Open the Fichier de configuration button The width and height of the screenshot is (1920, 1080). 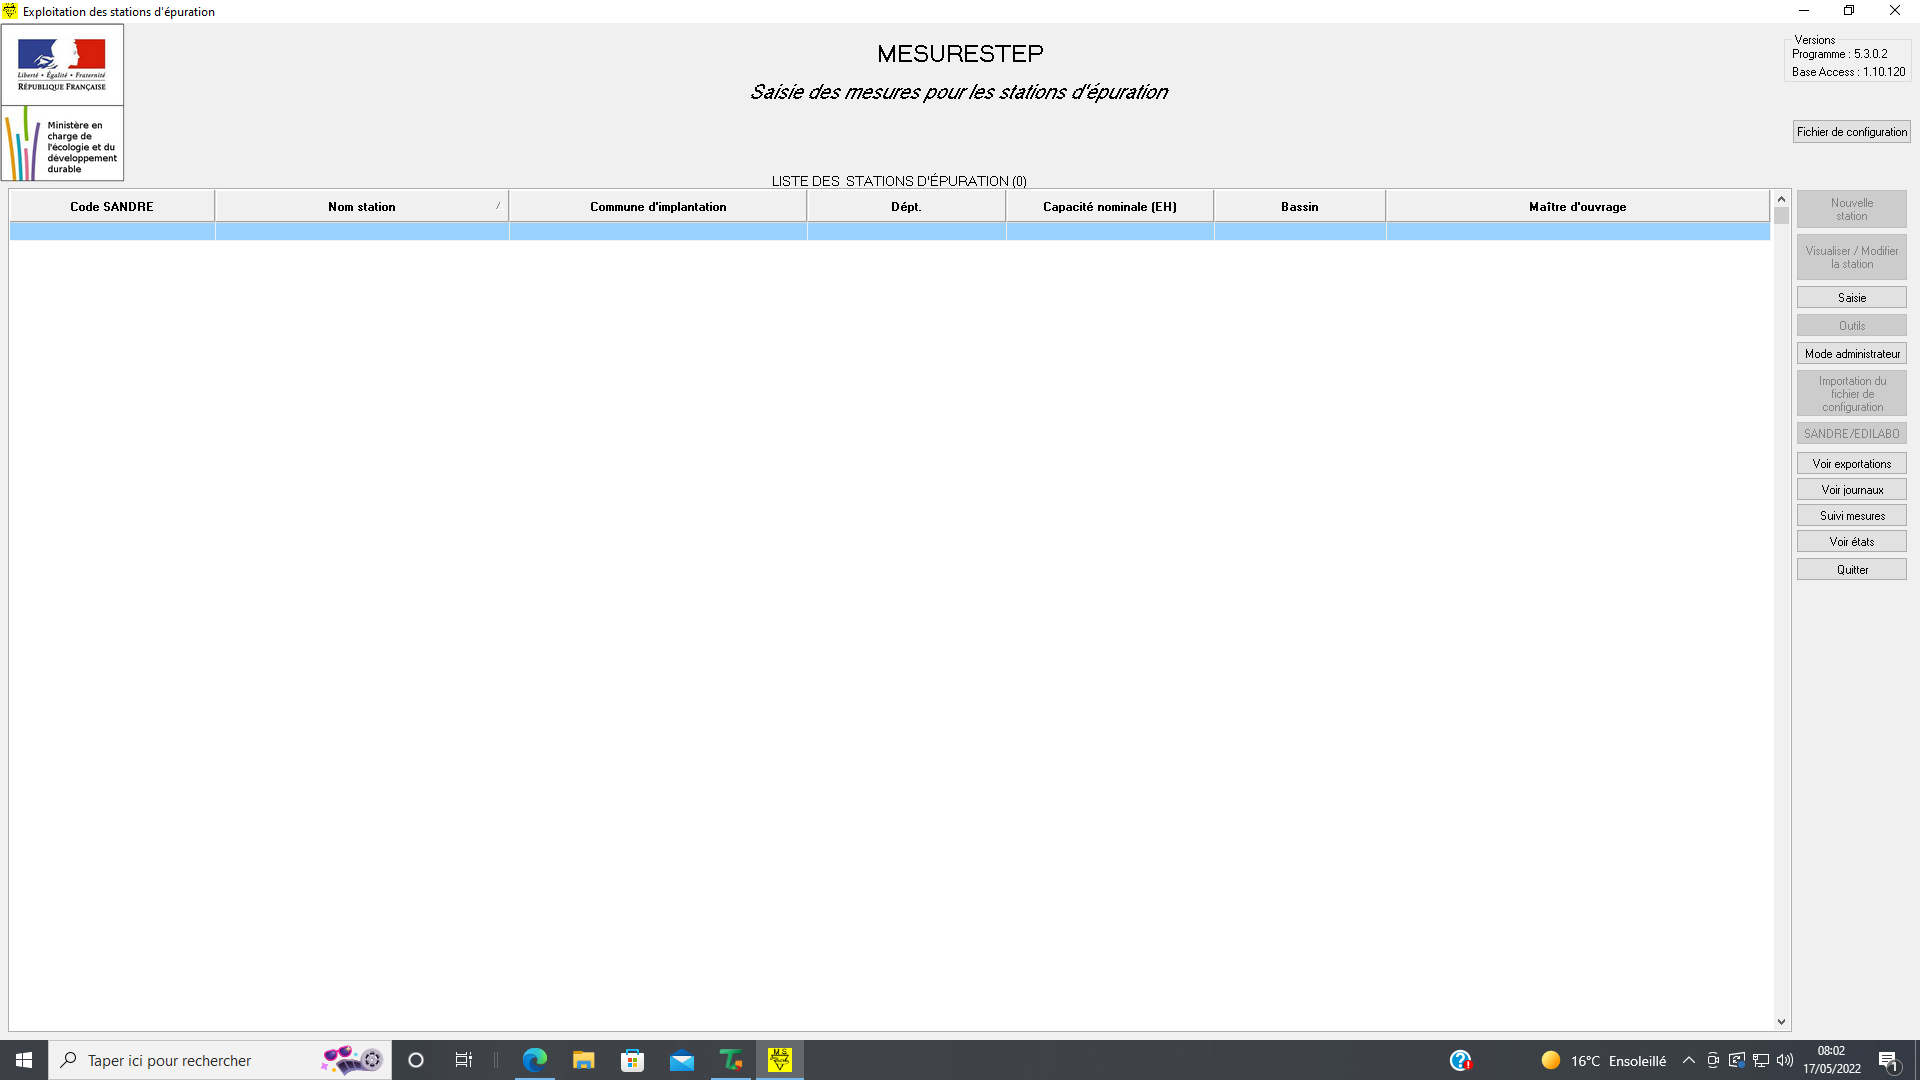(x=1851, y=132)
